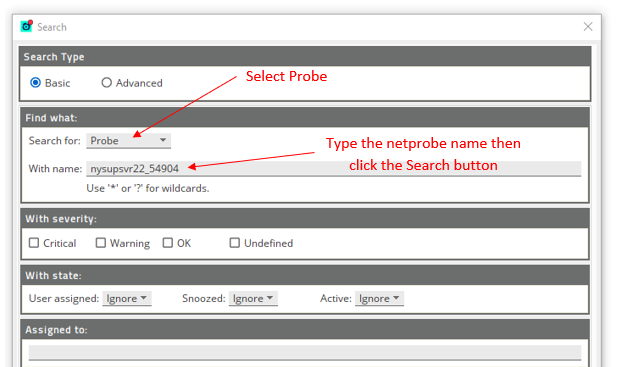The height and width of the screenshot is (367, 617).
Task: Click the Find what: section header
Action: [305, 118]
